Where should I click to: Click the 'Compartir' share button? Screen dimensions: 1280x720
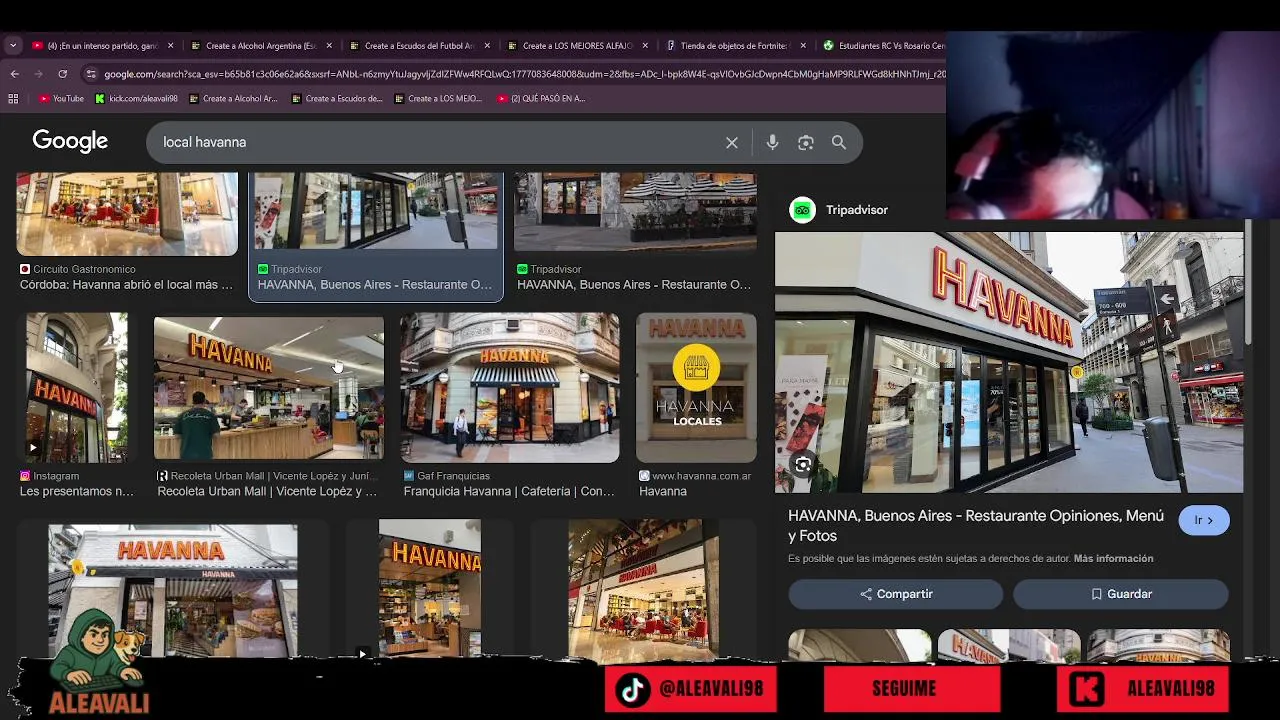click(x=896, y=594)
